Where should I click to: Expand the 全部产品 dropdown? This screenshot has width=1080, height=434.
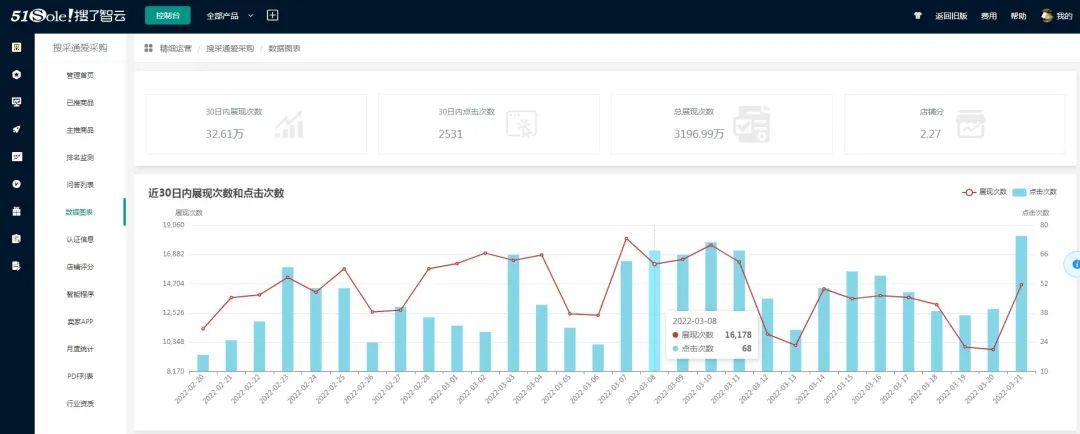pyautogui.click(x=230, y=15)
